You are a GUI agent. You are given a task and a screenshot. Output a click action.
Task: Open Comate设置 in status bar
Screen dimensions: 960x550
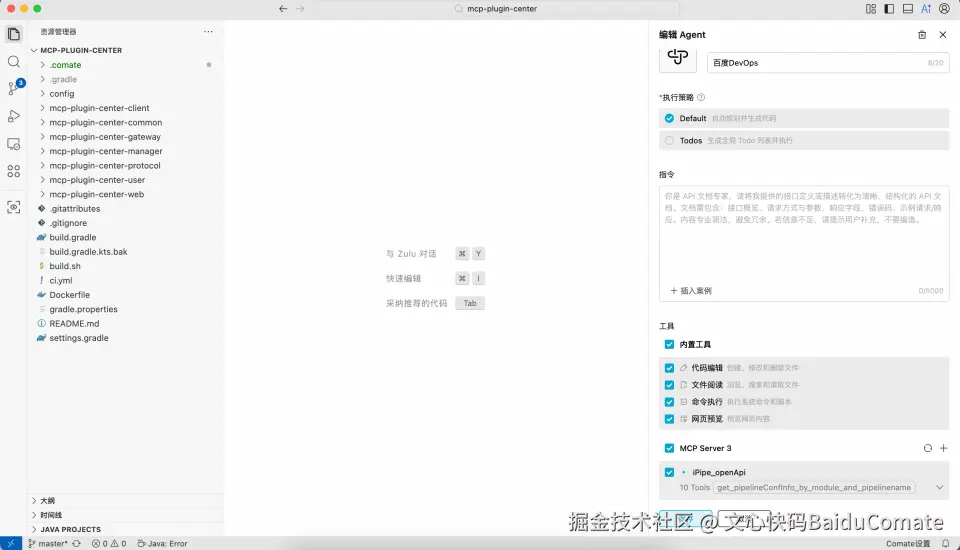[x=908, y=544]
